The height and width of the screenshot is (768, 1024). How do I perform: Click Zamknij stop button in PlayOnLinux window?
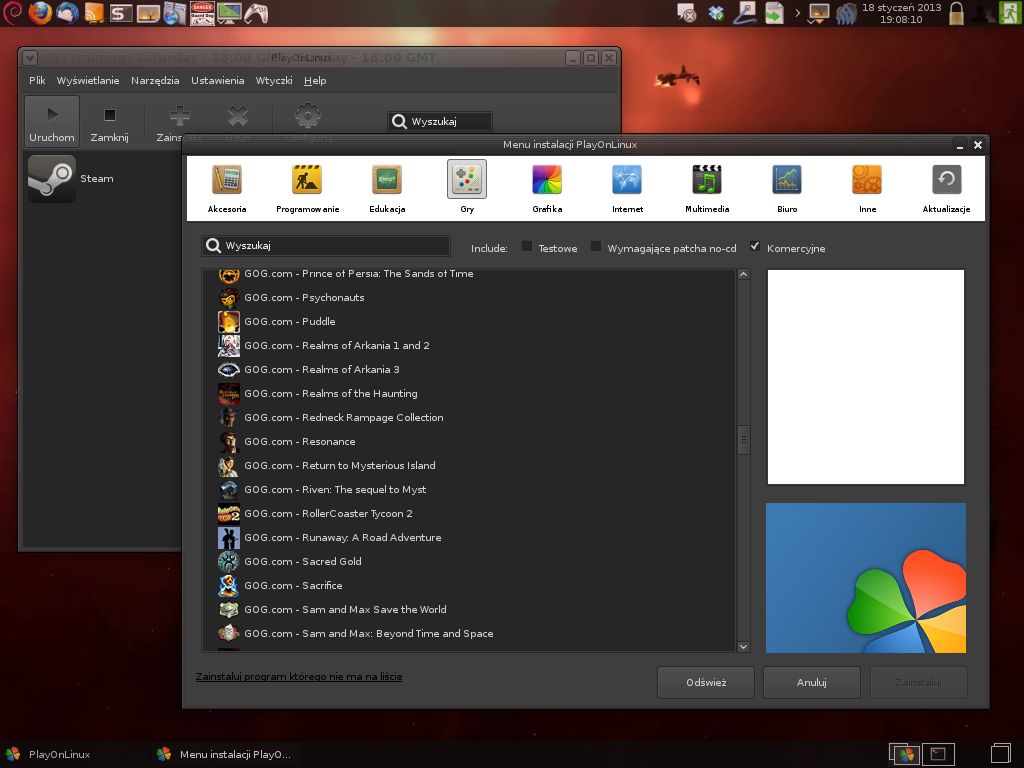pos(110,121)
